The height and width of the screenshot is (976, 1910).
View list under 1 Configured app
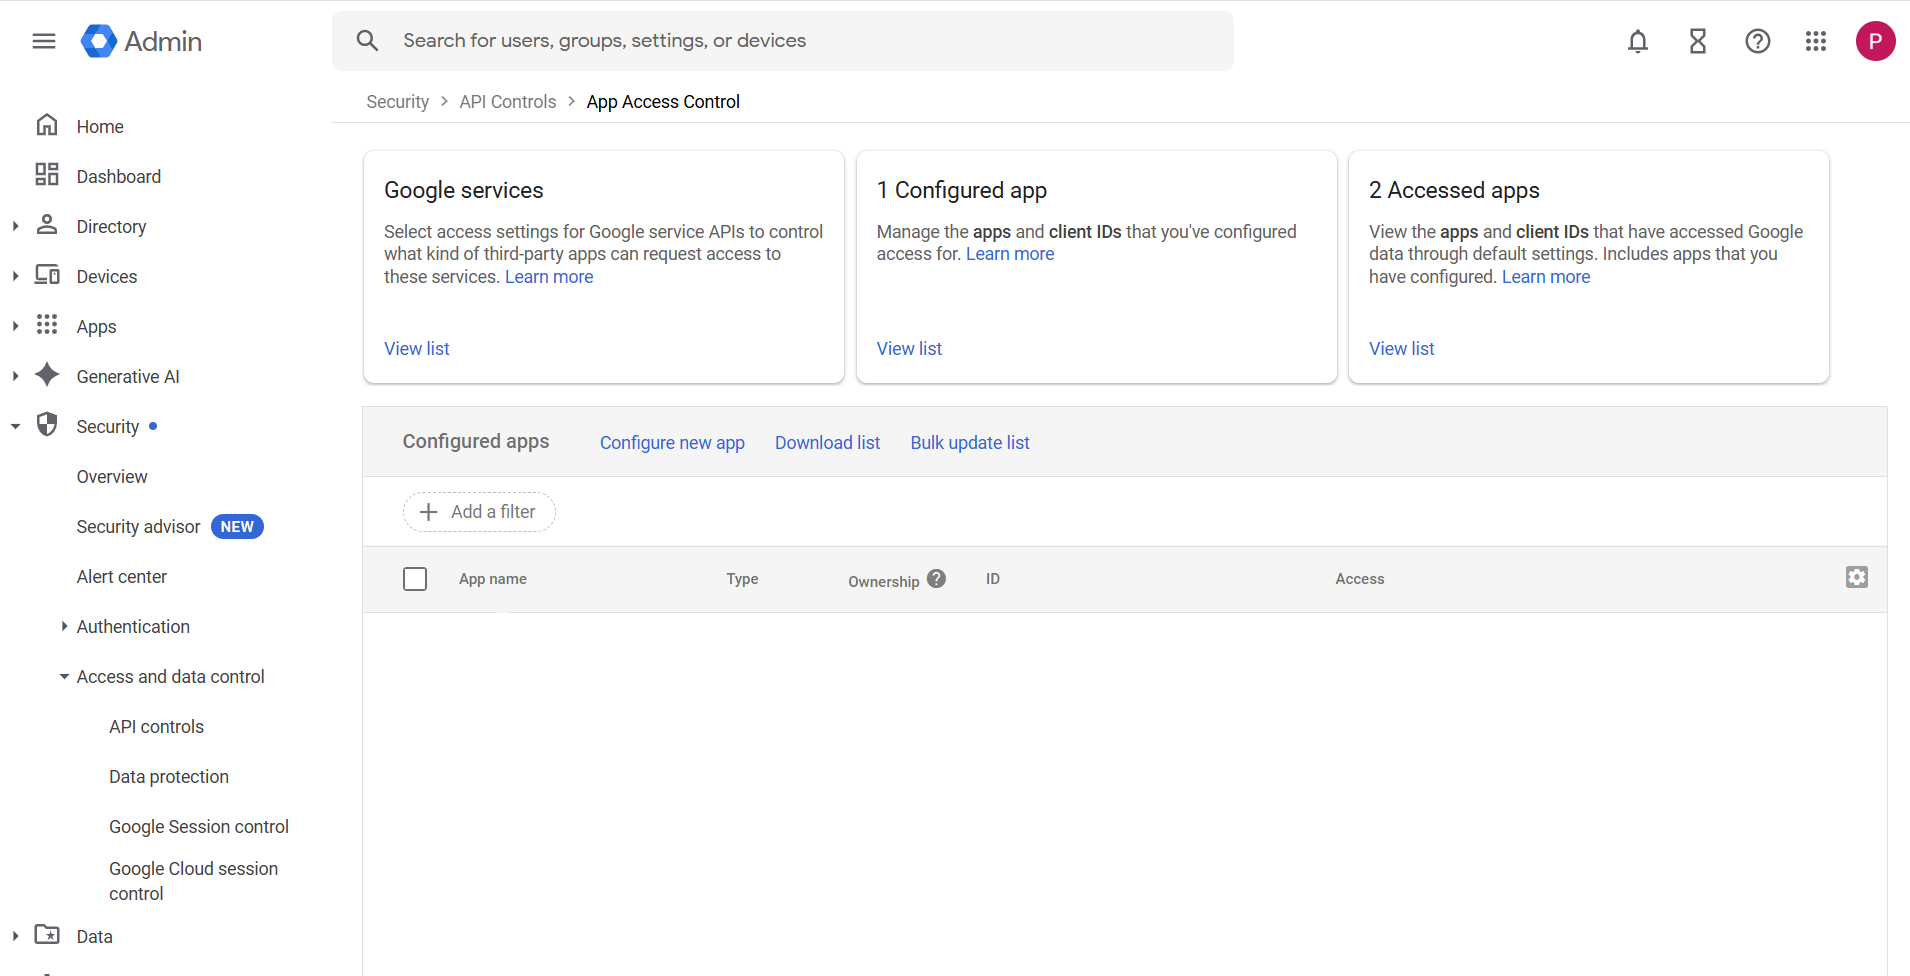pyautogui.click(x=909, y=349)
